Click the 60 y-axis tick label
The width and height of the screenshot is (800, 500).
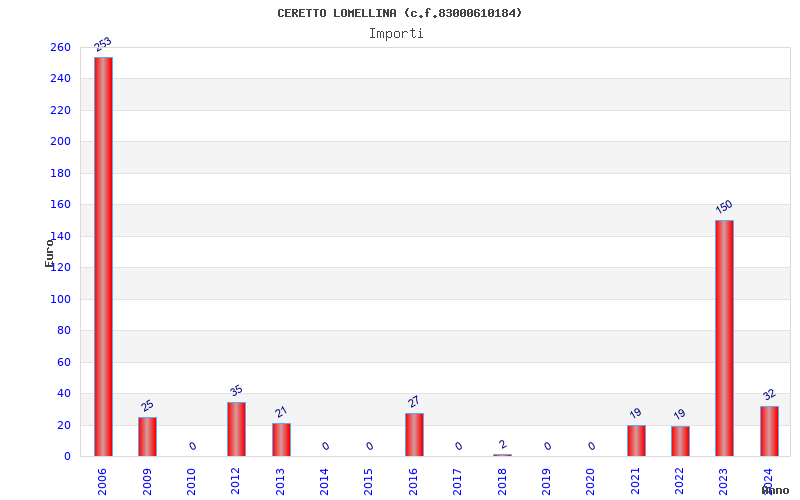click(64, 362)
